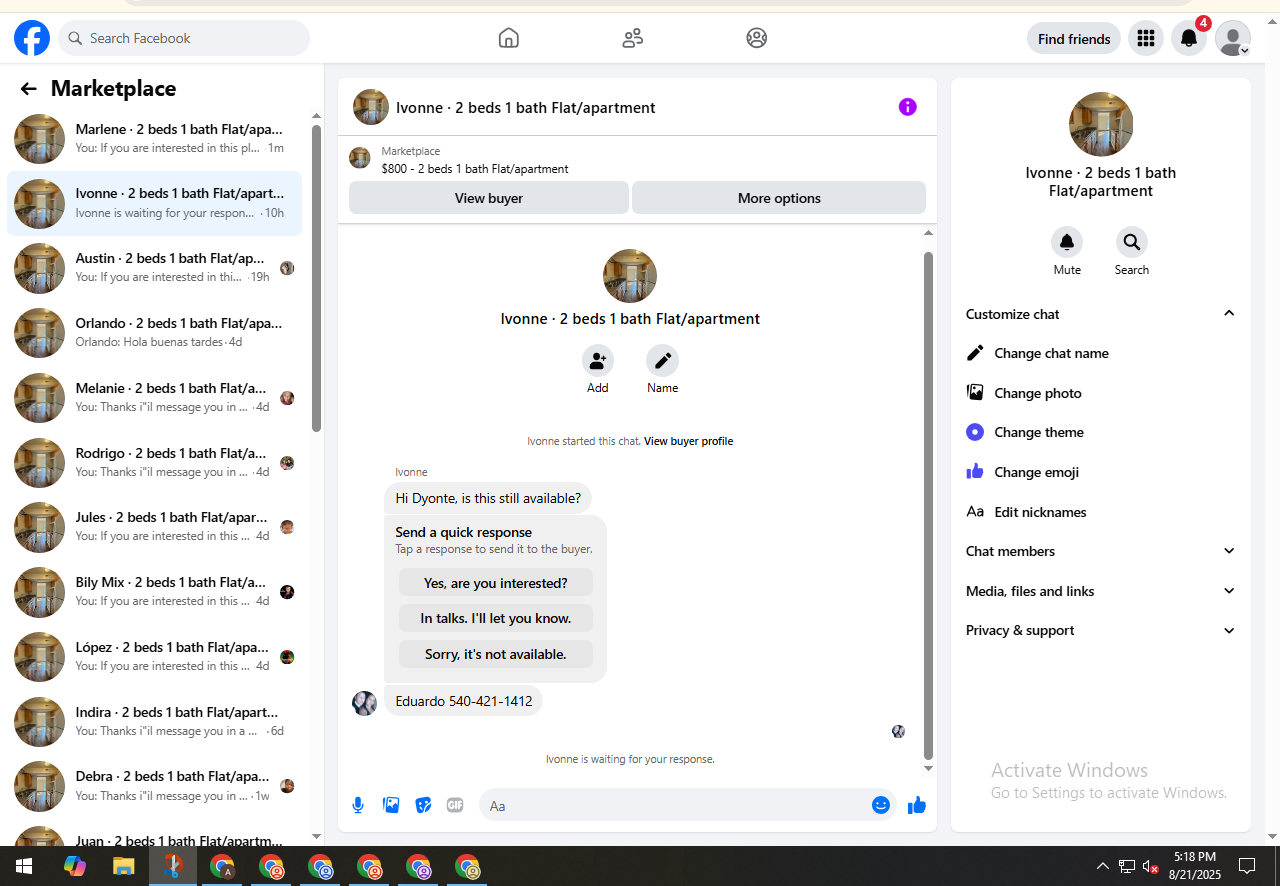Open the View buyer profile link

688,441
